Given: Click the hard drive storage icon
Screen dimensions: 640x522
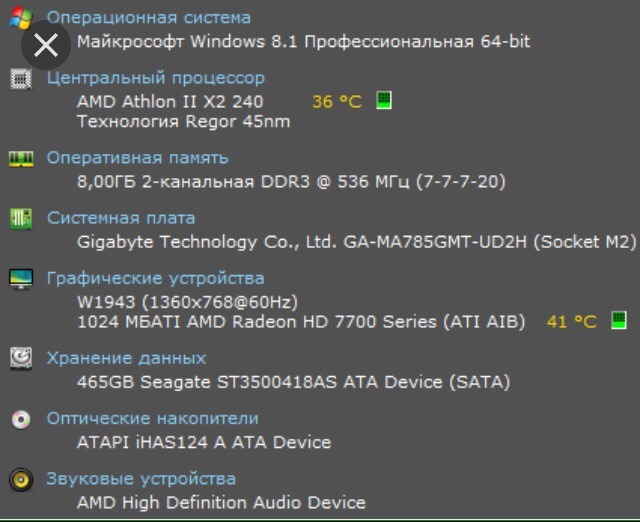Looking at the screenshot, I should (x=20, y=358).
